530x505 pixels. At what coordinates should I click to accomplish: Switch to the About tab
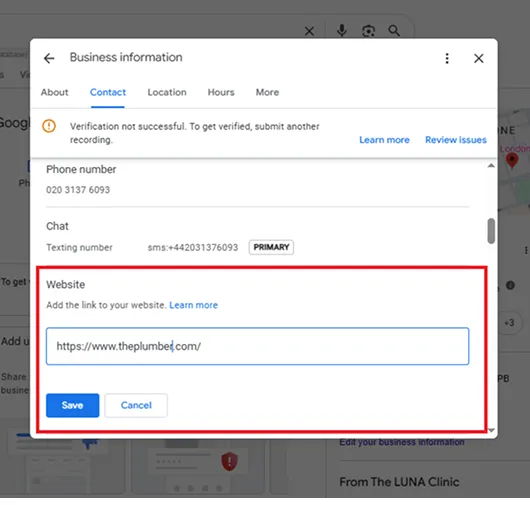click(x=54, y=92)
